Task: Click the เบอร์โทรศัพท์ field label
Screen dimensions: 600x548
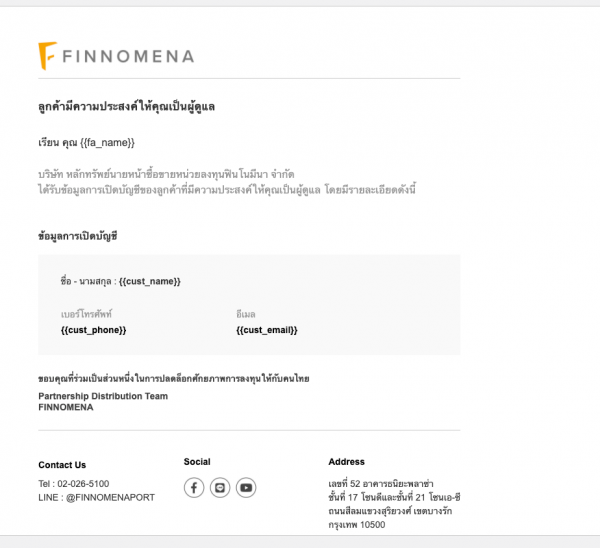Action: point(87,314)
